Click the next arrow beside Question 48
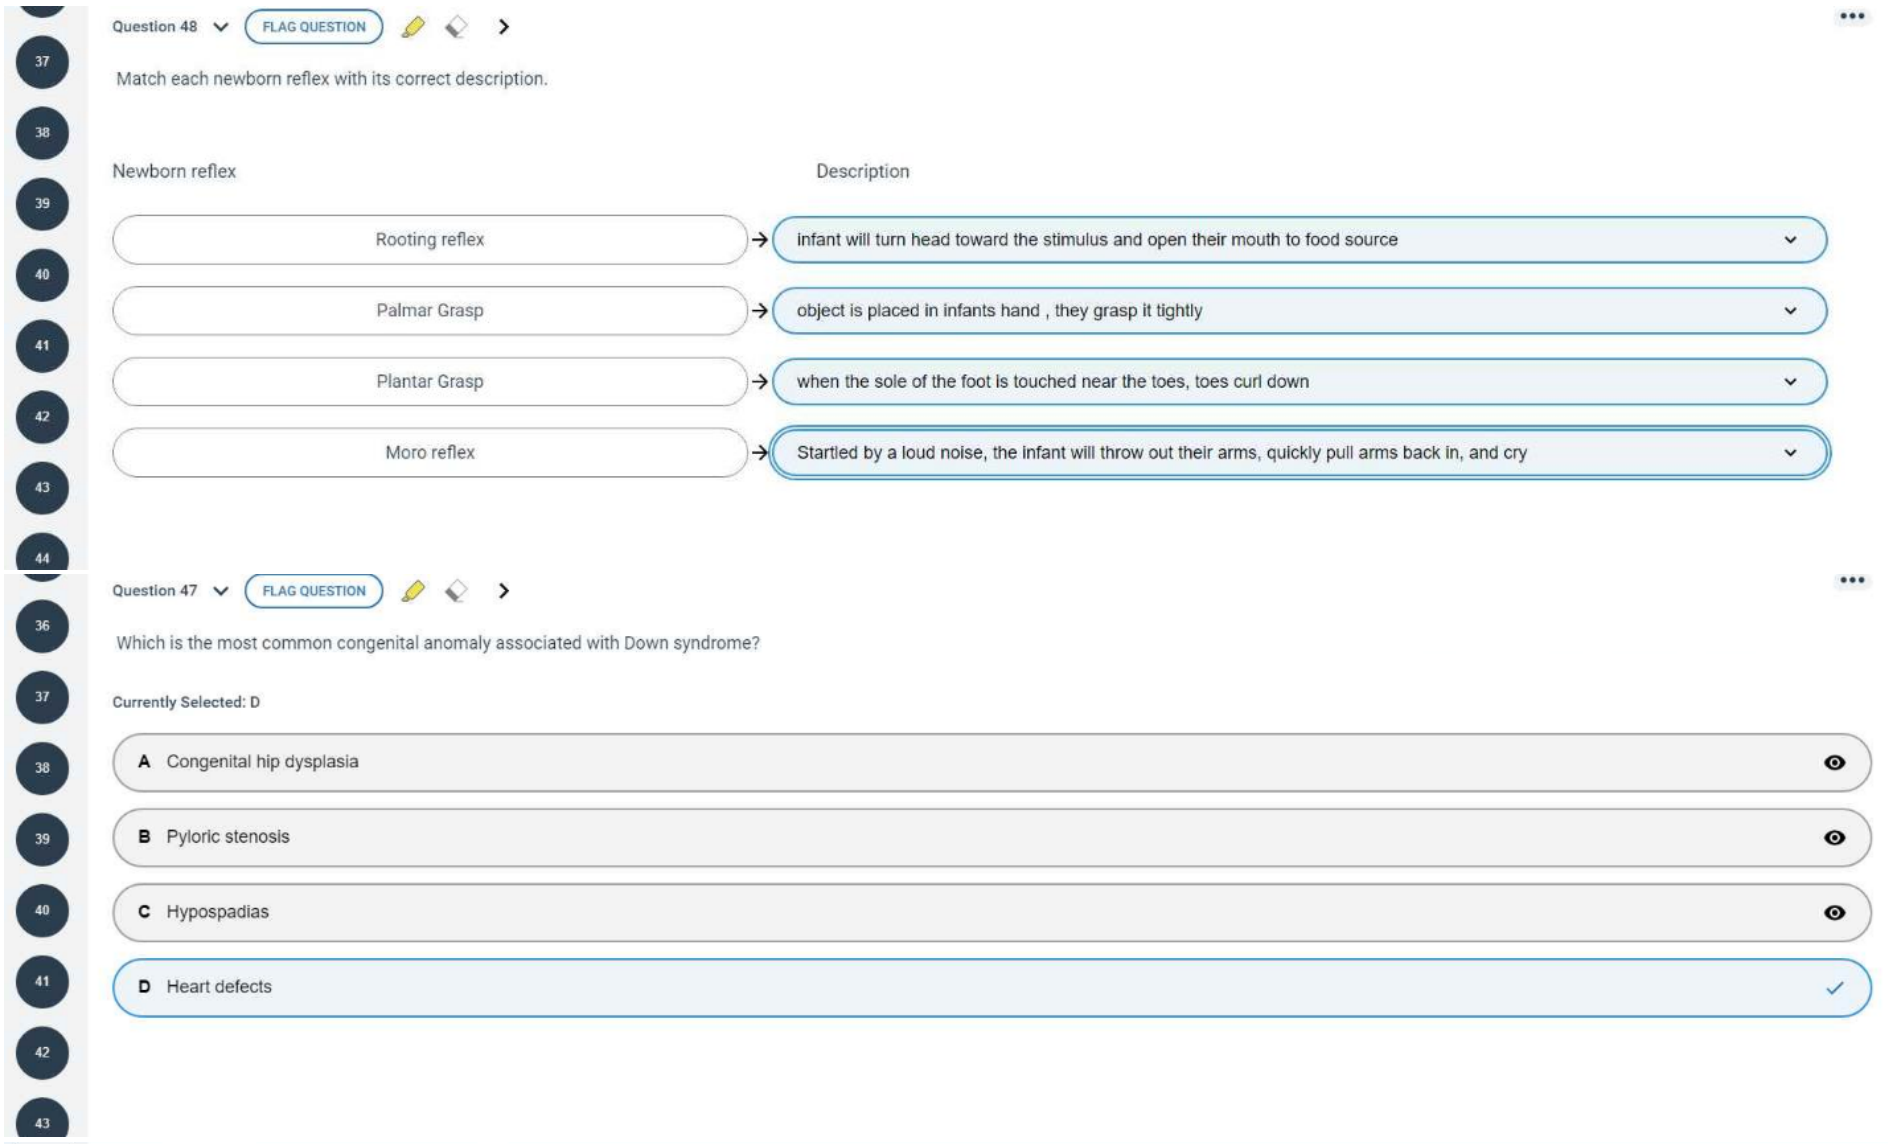Screen dimensions: 1888x1144 click(x=503, y=27)
